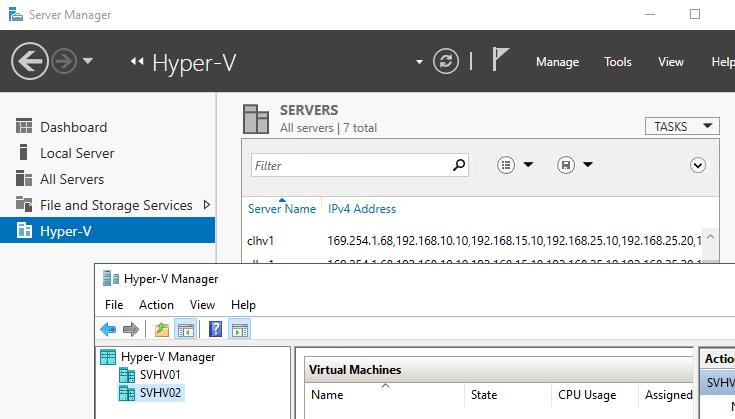Open View menu in Hyper-V Manager

point(202,305)
